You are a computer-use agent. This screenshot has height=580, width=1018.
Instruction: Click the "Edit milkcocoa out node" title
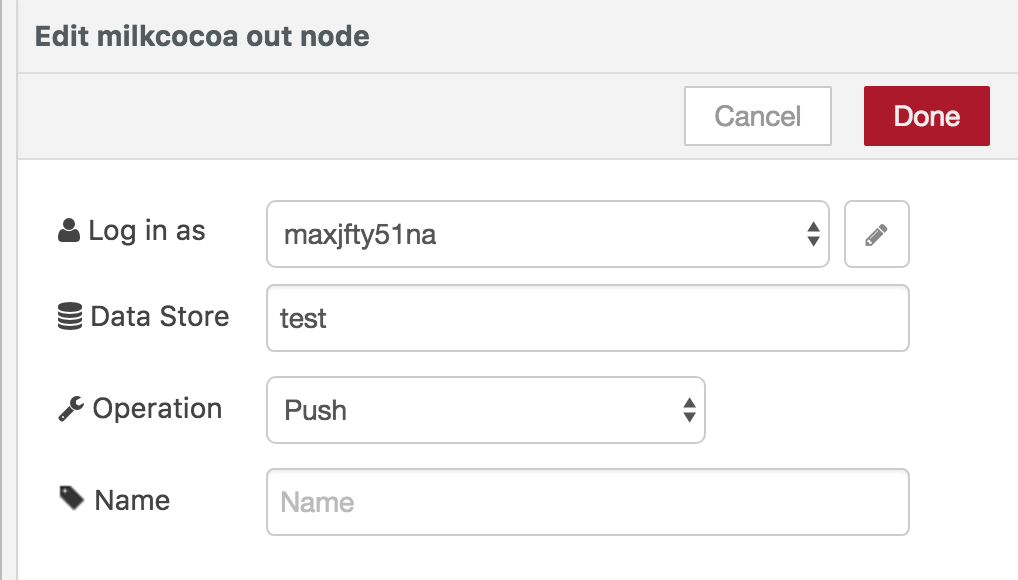[x=202, y=37]
